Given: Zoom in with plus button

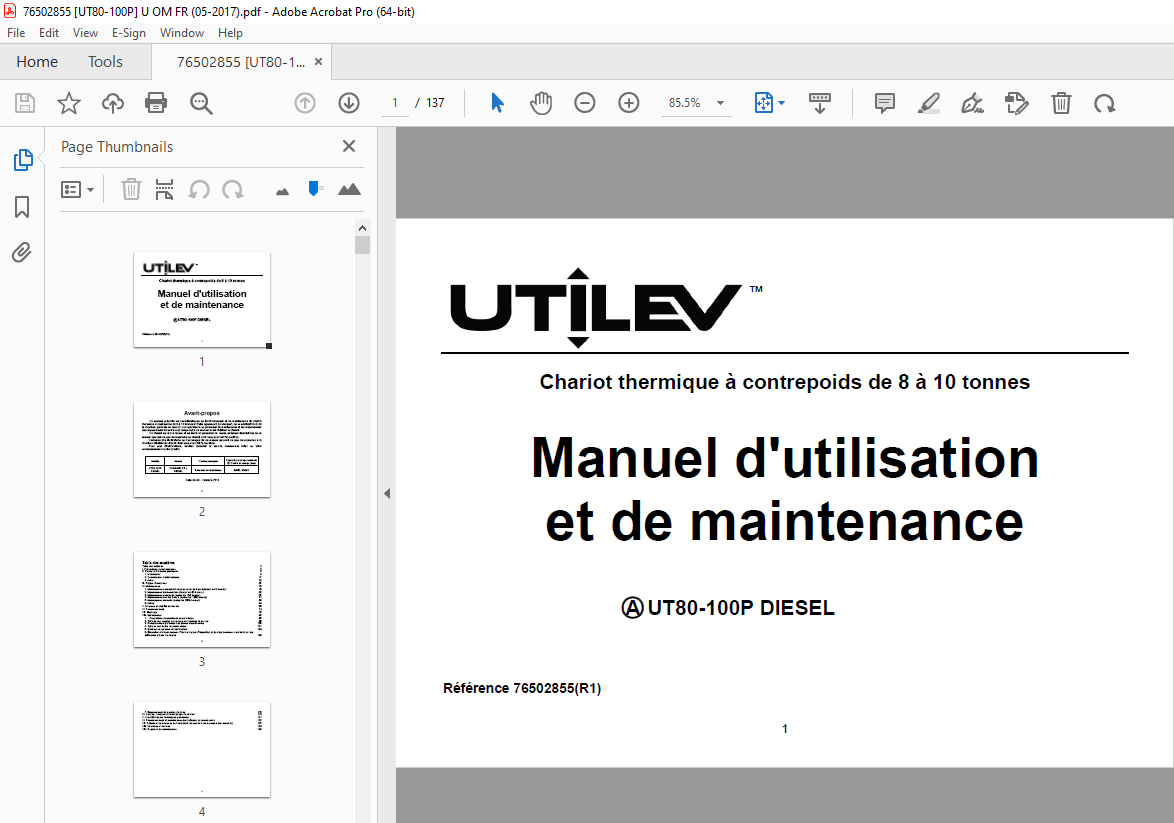Looking at the screenshot, I should (629, 103).
